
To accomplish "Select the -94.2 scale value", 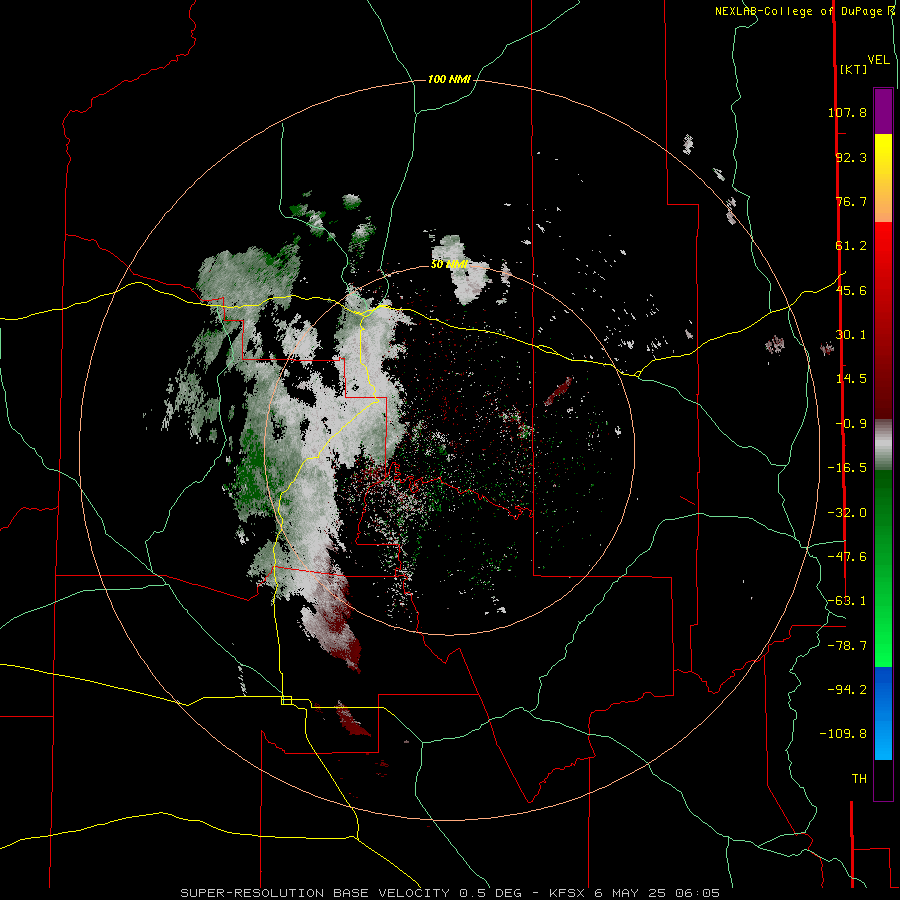I will [847, 690].
